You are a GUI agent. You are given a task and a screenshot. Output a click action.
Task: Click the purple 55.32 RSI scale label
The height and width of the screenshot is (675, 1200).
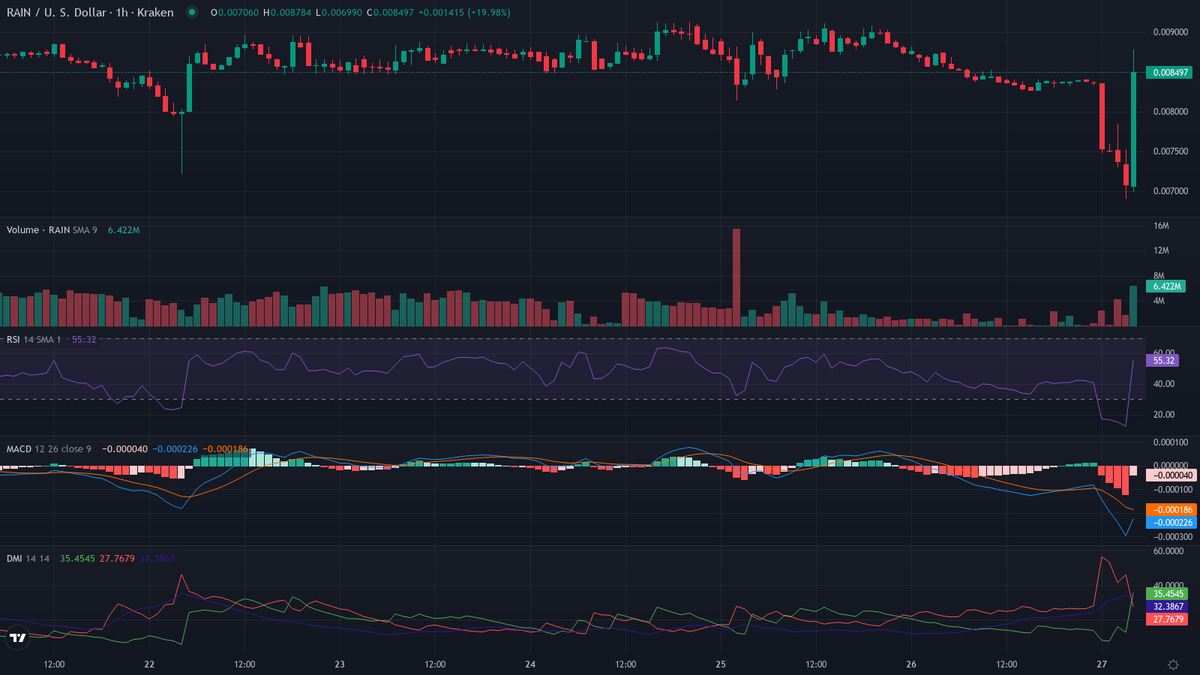(1162, 359)
